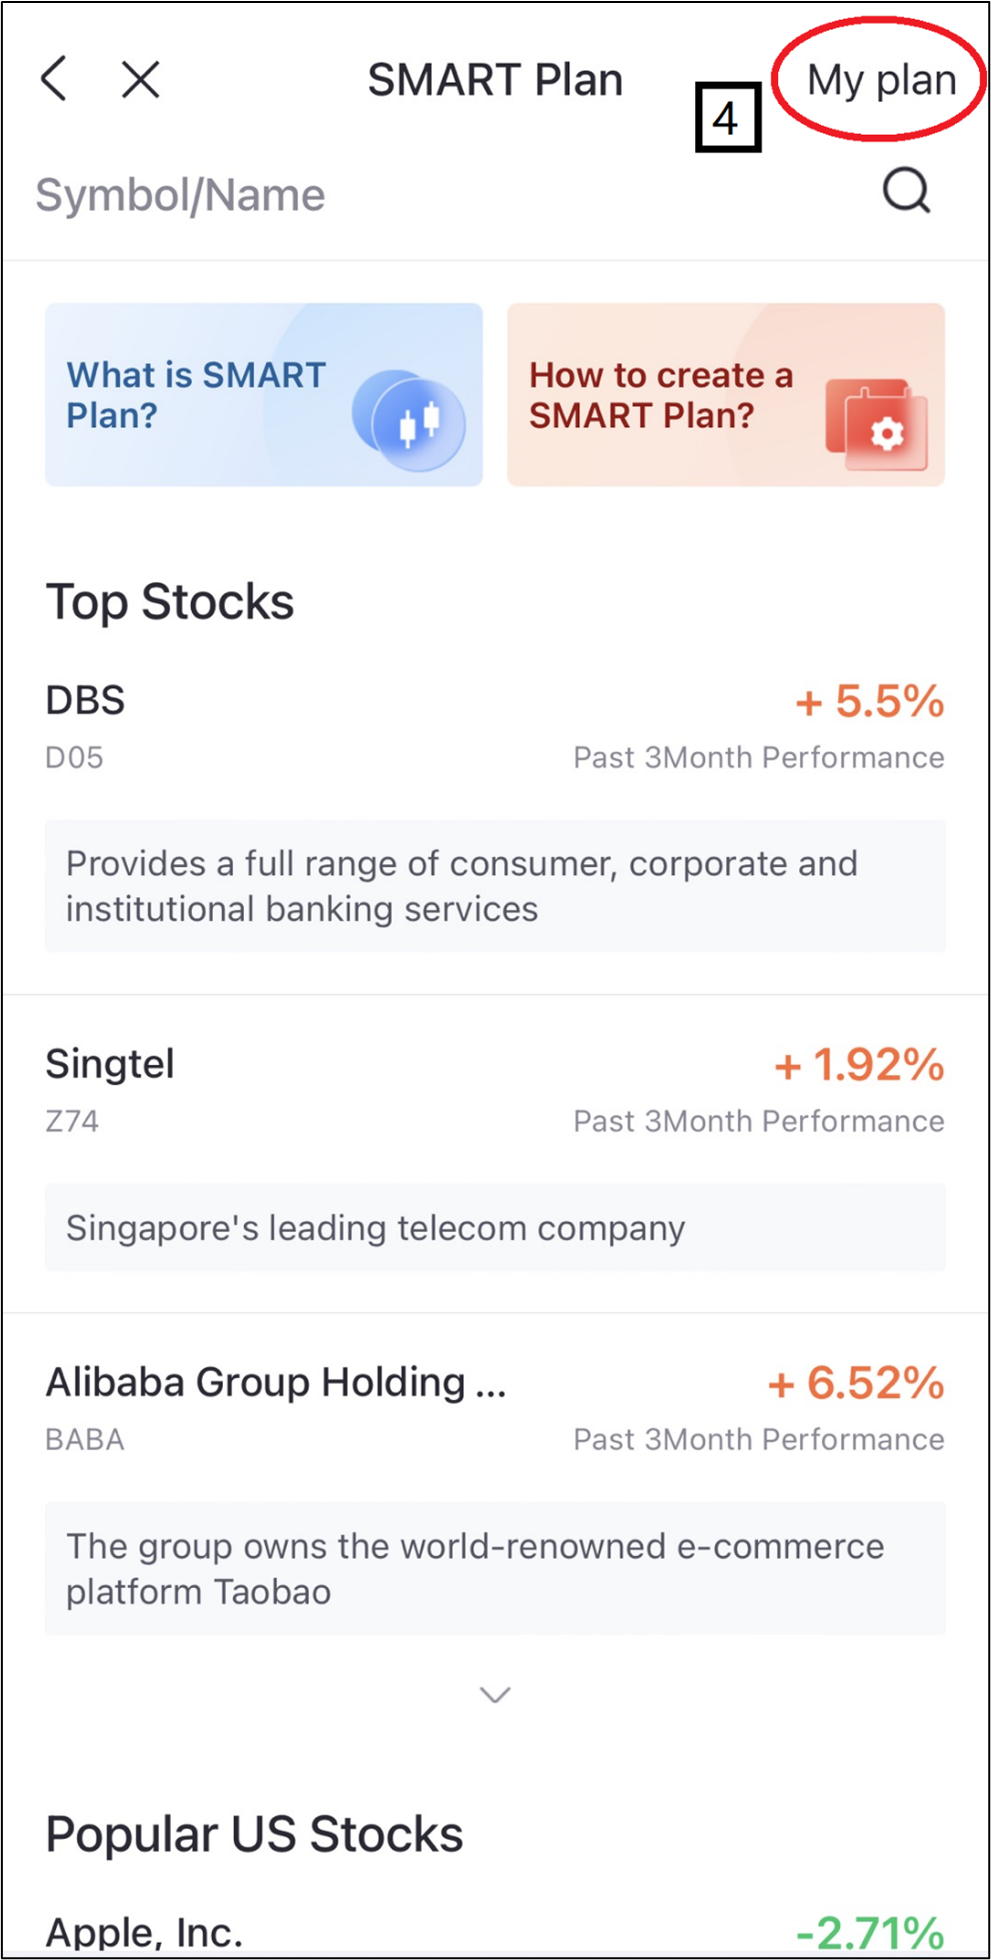Tap the calendar gear icon

[876, 424]
